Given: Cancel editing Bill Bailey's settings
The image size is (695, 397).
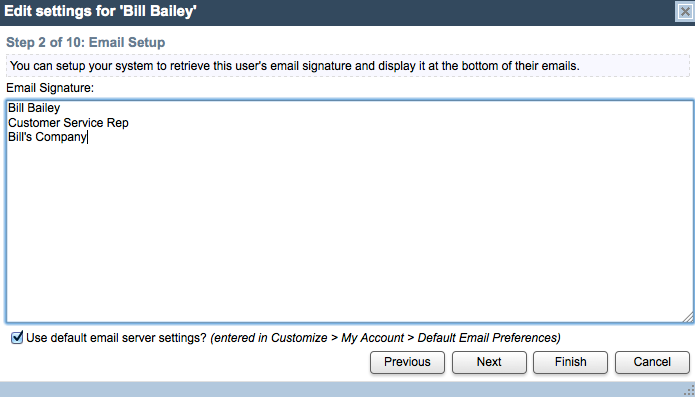Looking at the screenshot, I should tap(652, 362).
